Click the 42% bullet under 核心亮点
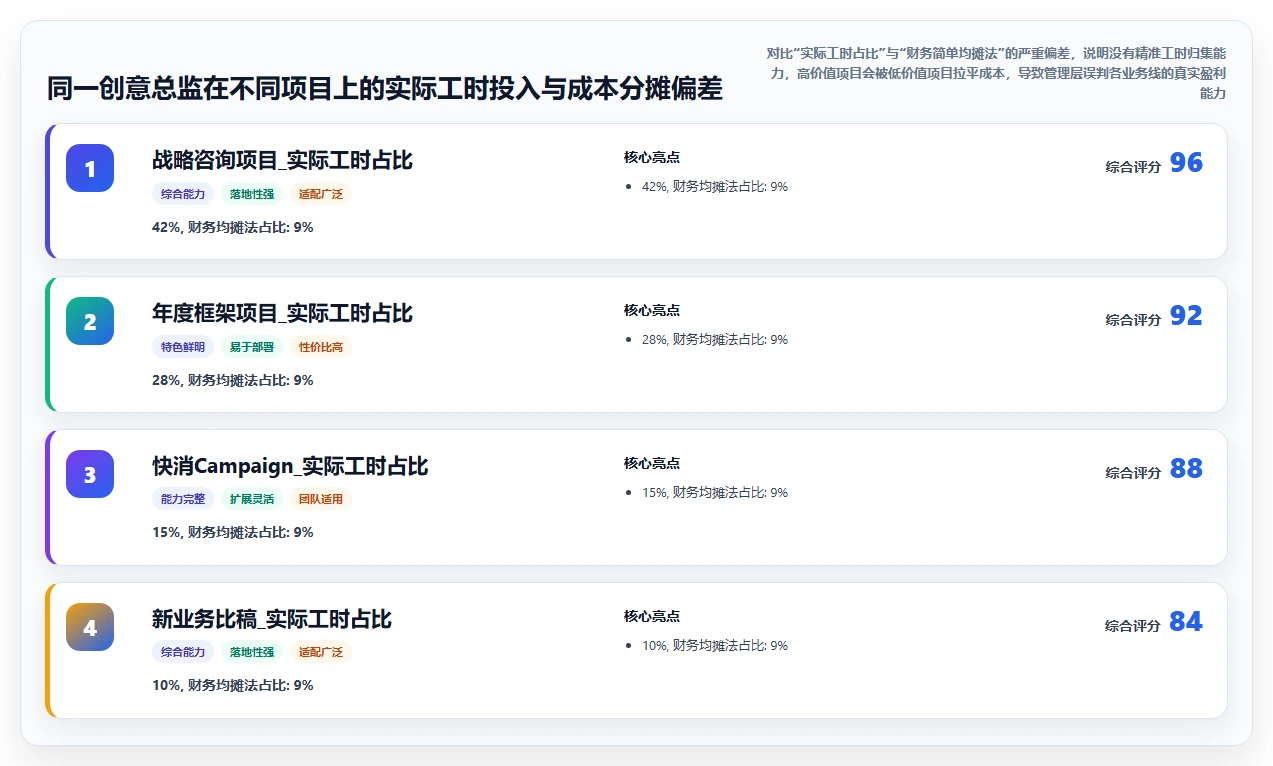Screen dimensions: 1273x766 pos(715,187)
